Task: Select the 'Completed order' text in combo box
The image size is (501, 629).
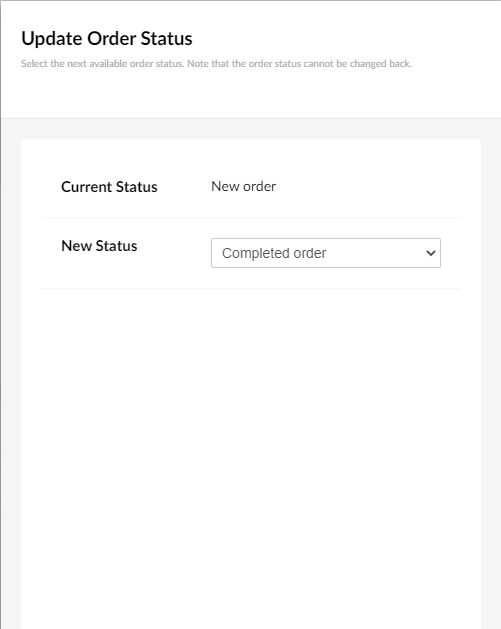Action: 274,253
